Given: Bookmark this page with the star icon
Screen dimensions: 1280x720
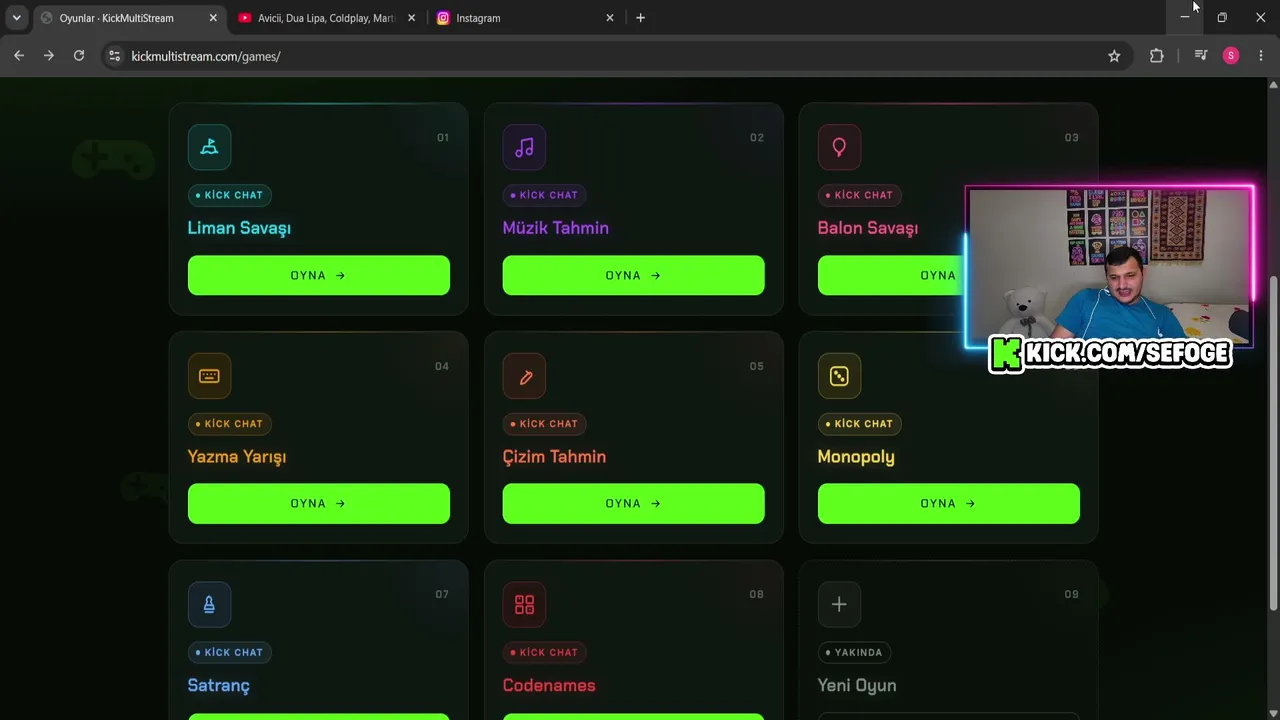Looking at the screenshot, I should coord(1114,56).
